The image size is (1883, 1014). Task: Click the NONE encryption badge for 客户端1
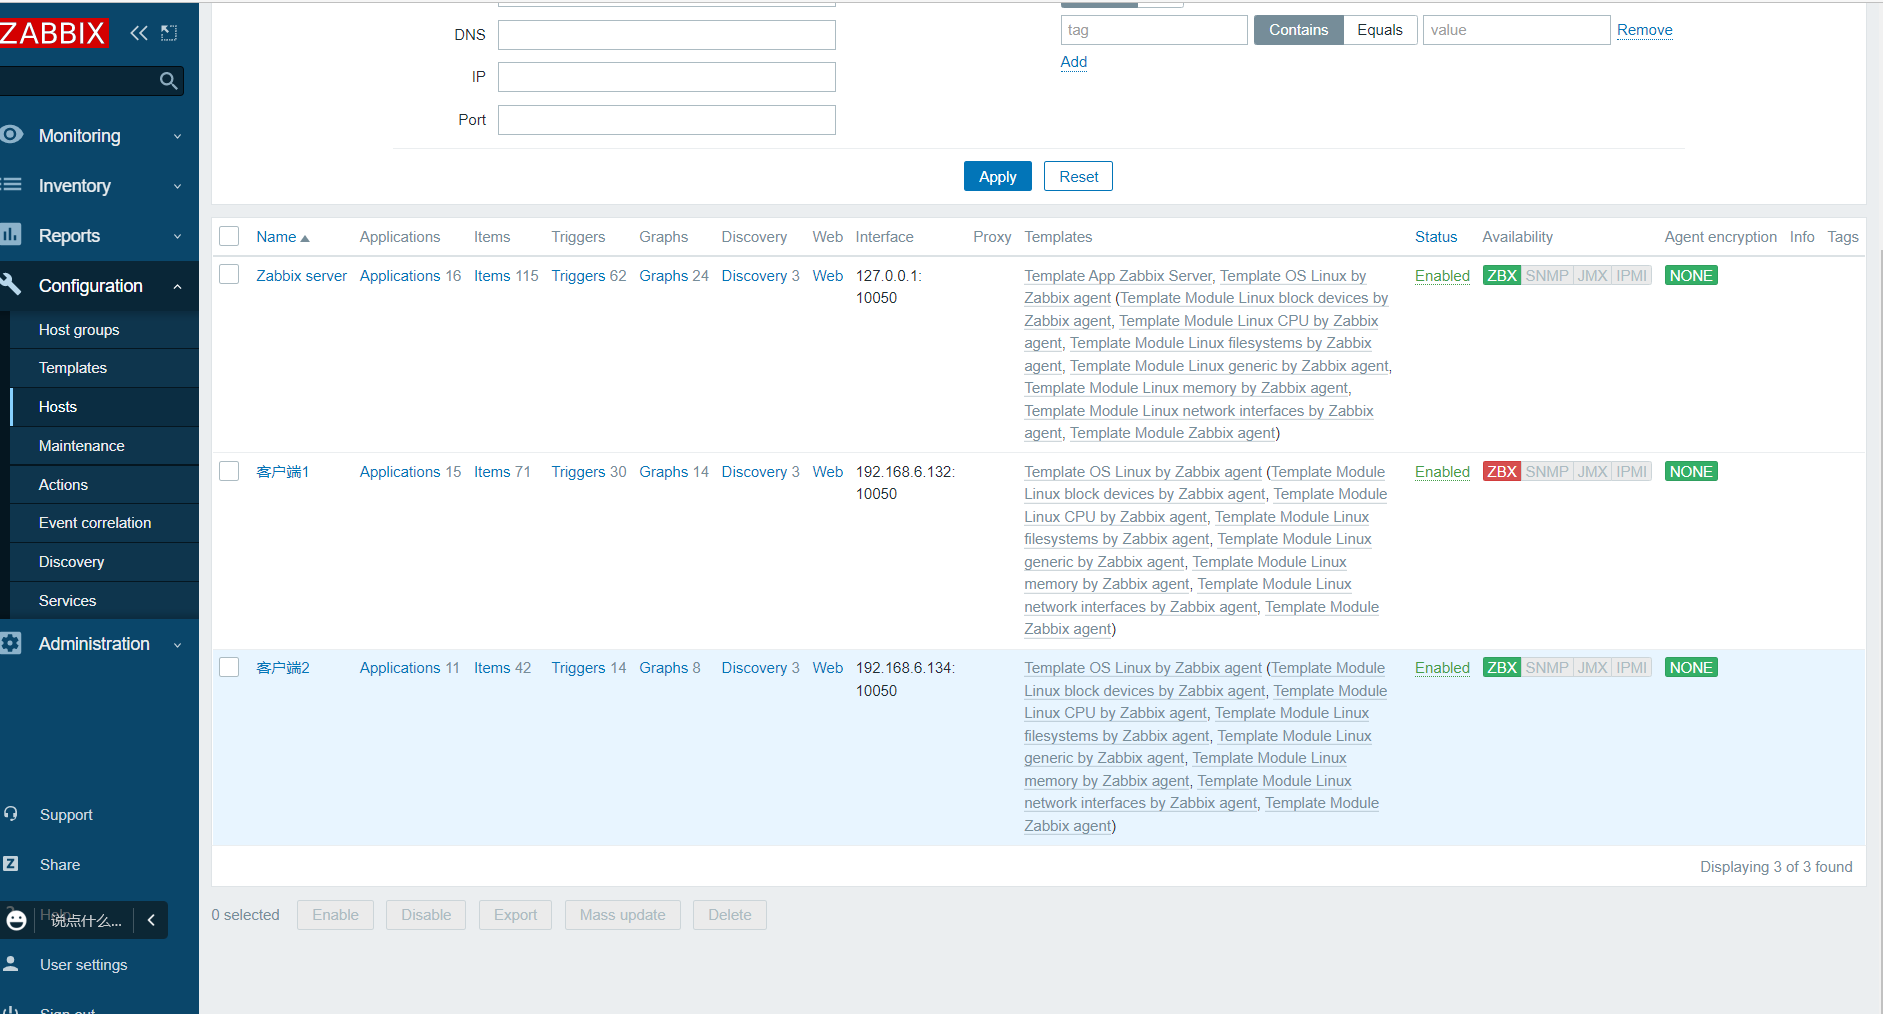click(1691, 472)
